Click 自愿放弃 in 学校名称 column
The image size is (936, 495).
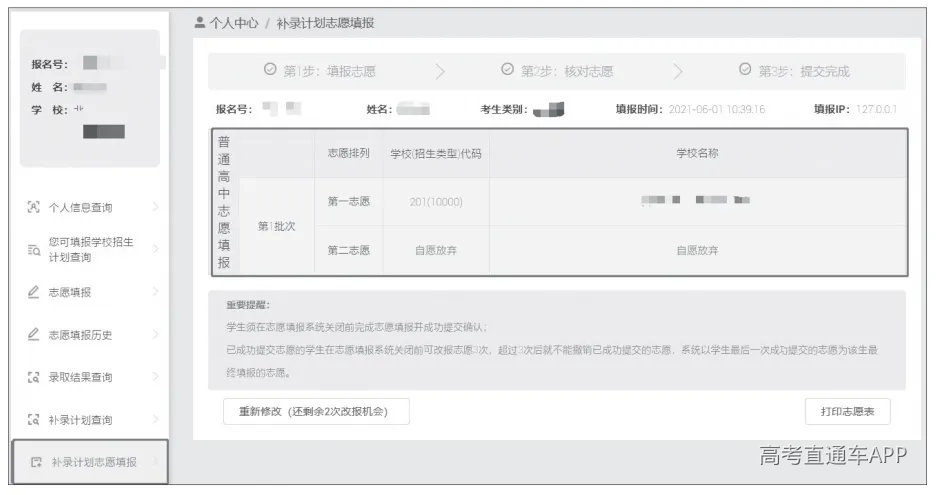tap(697, 250)
